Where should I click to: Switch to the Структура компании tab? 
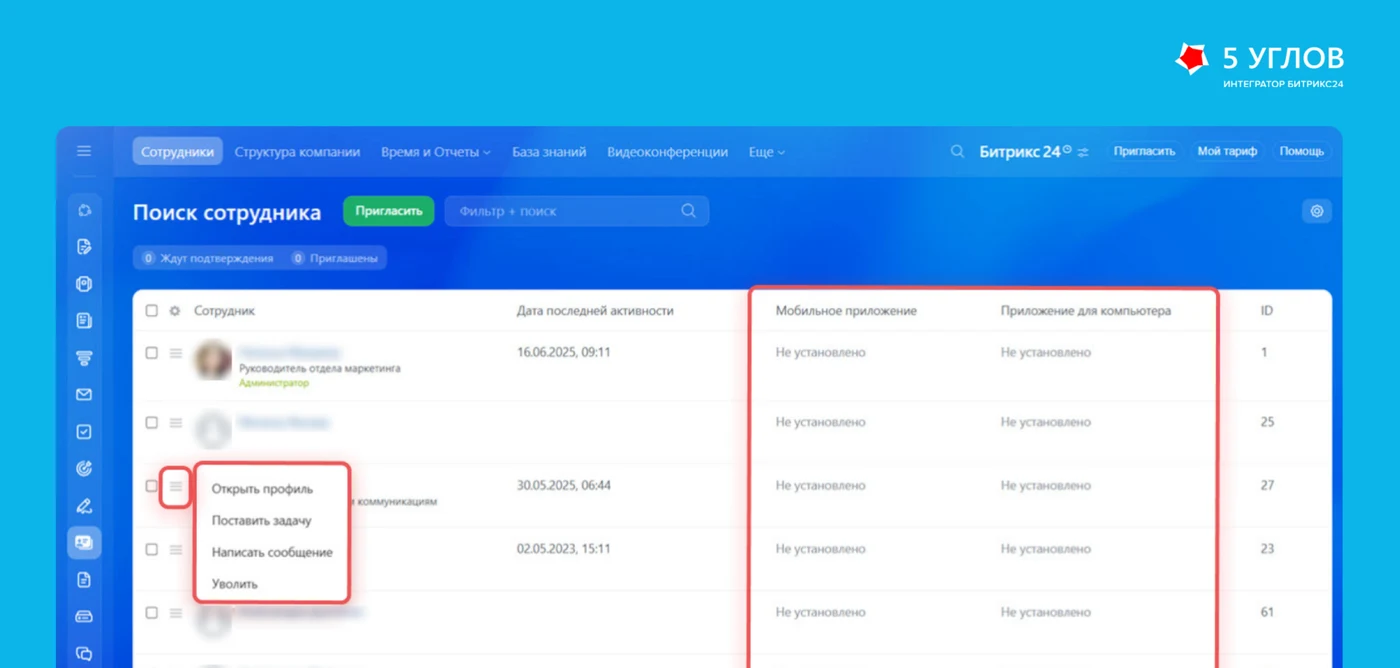(297, 152)
